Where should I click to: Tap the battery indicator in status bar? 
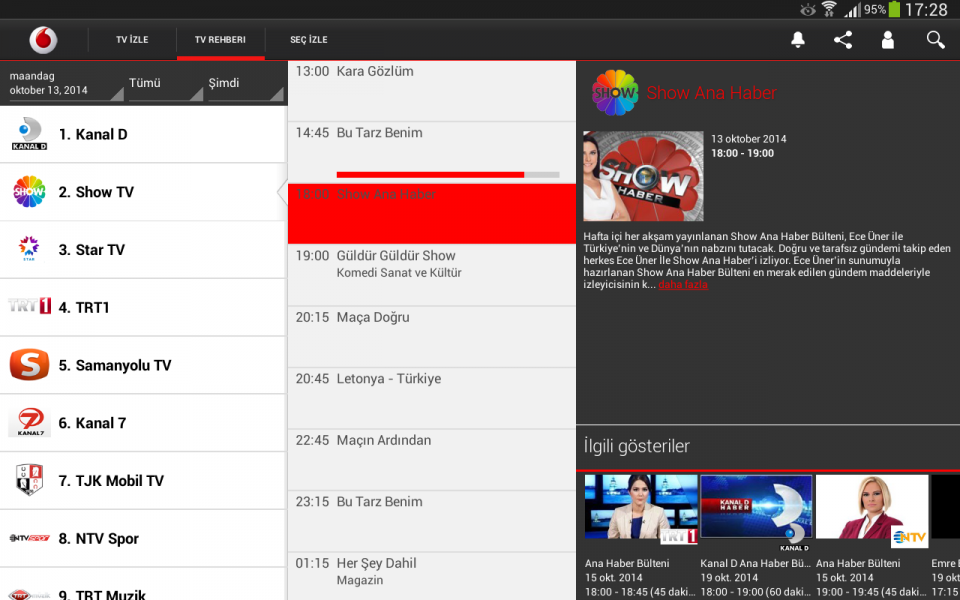[x=894, y=9]
